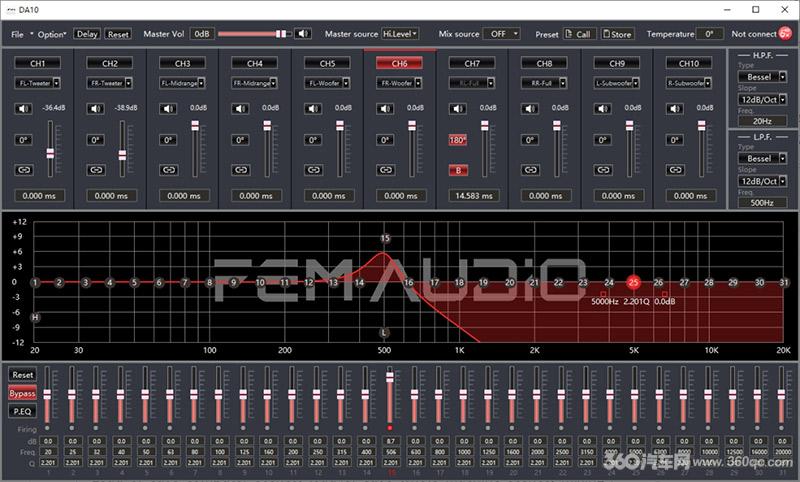Screen dimensions: 800x482
Task: Click the red B link icon on CH7
Action: tap(458, 170)
